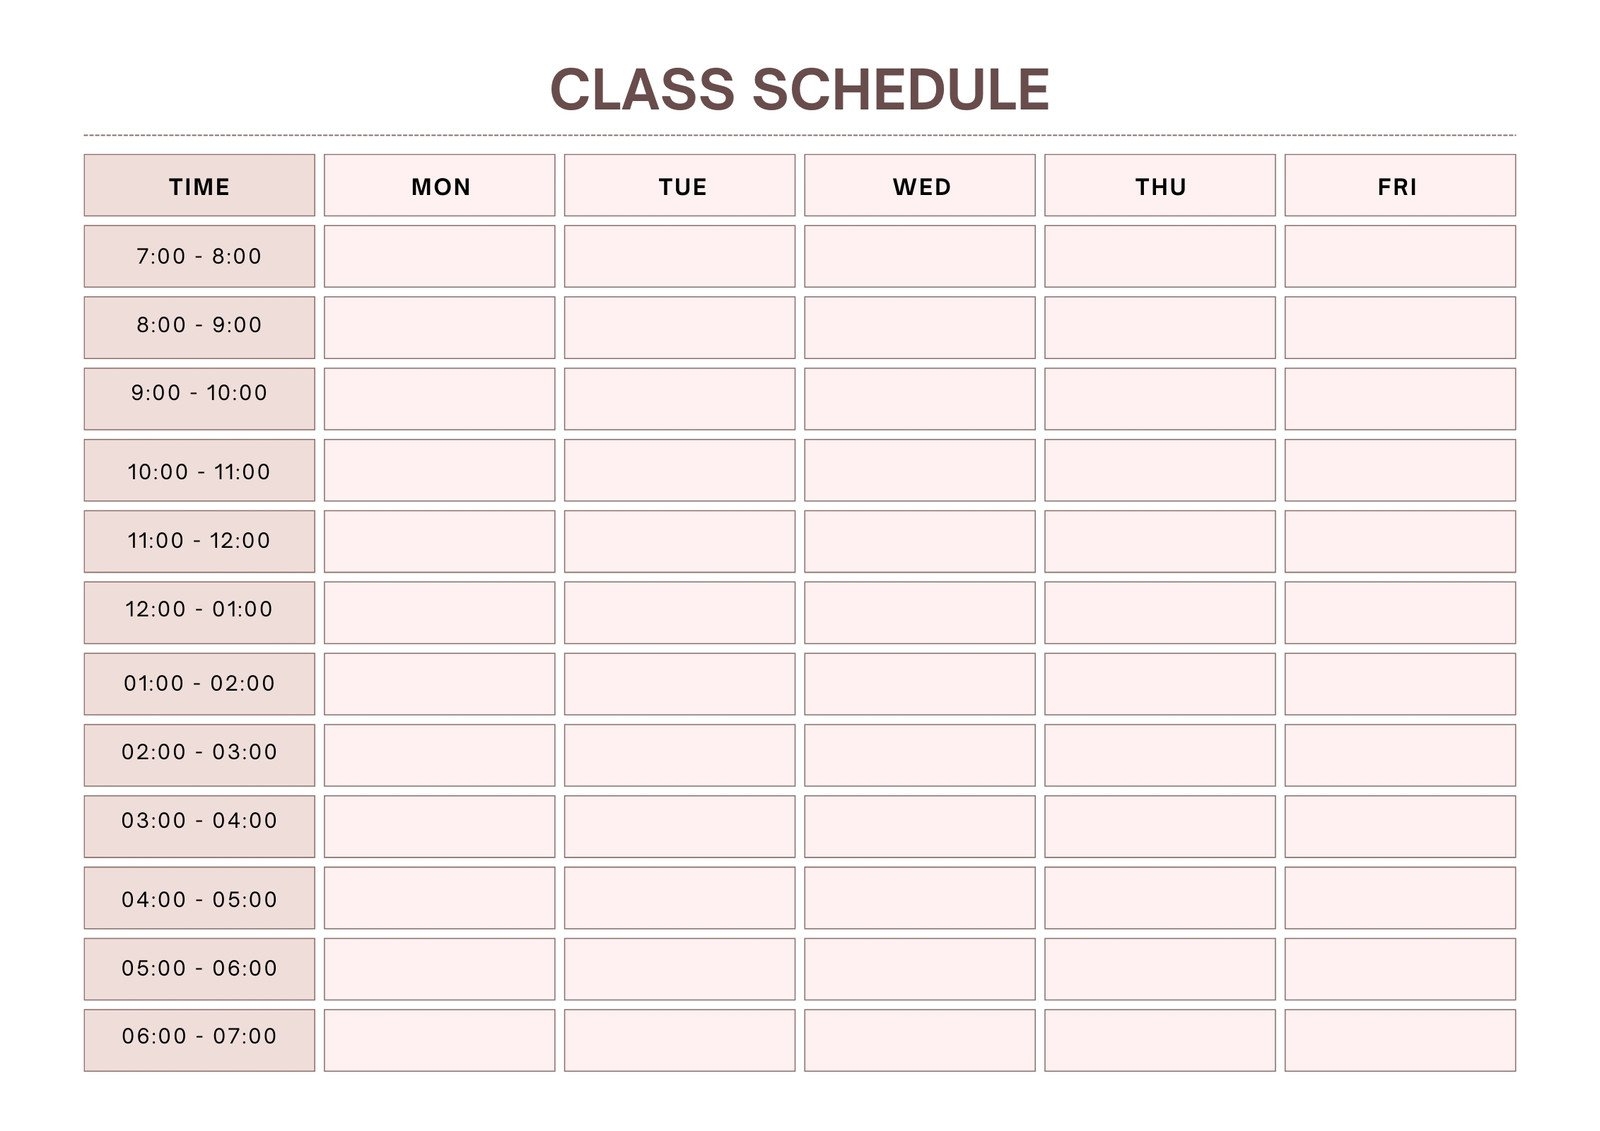
Task: Click the Monday 7:00 - 8:00 empty cell
Action: pos(439,256)
